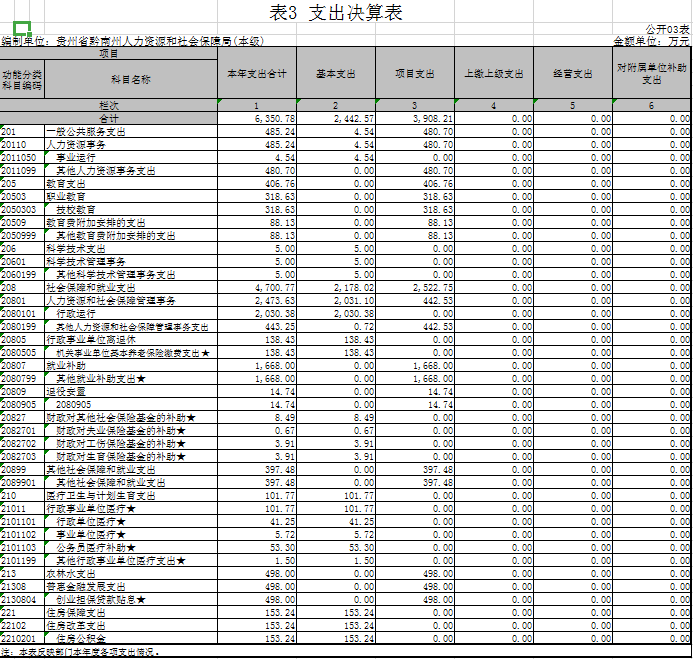Select '财政对生育保险基金的补助★' cell
This screenshot has width=693, height=659.
pyautogui.click(x=131, y=457)
